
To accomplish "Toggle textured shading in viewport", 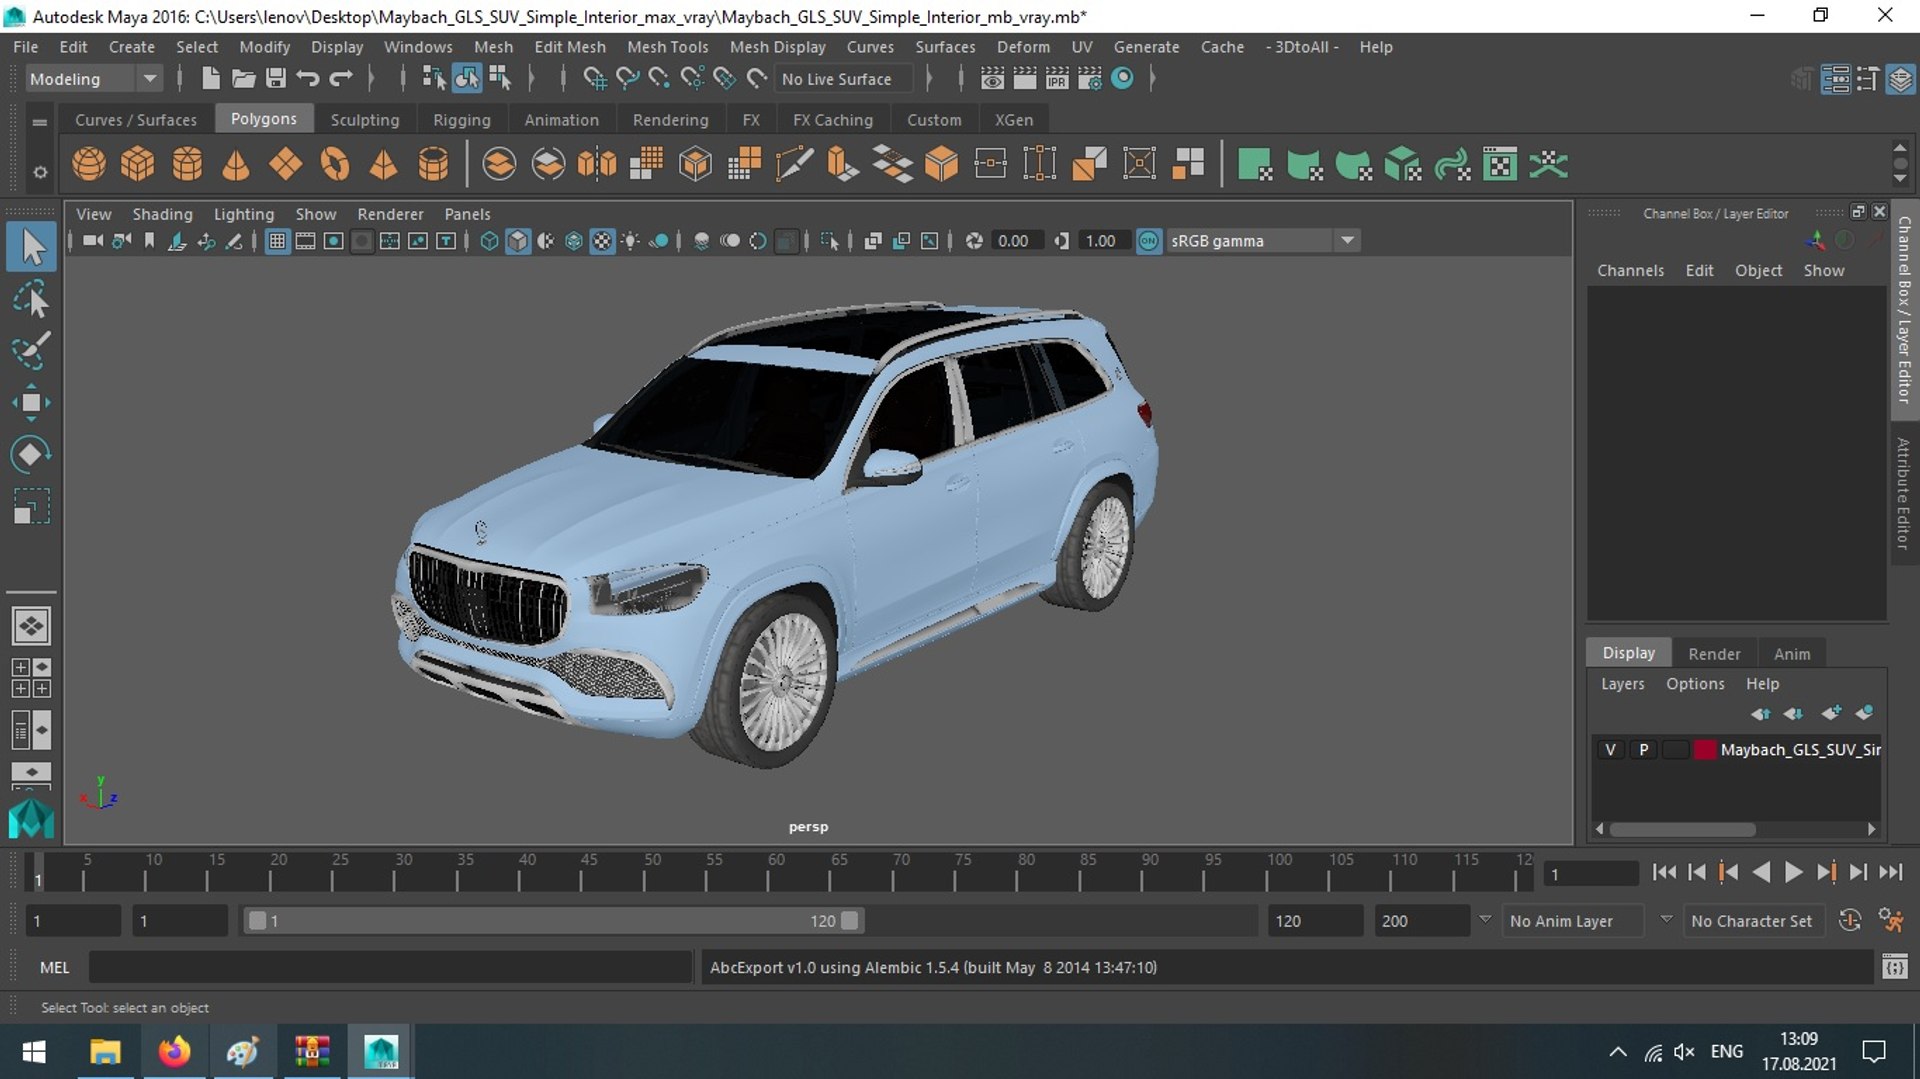I will tap(602, 241).
